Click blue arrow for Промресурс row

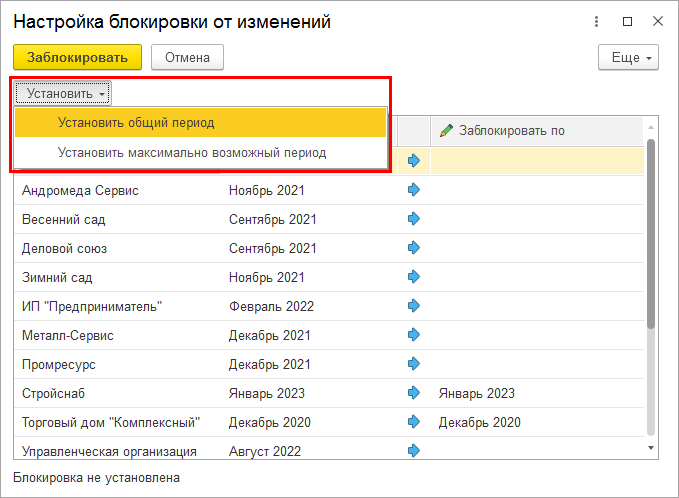[x=414, y=364]
